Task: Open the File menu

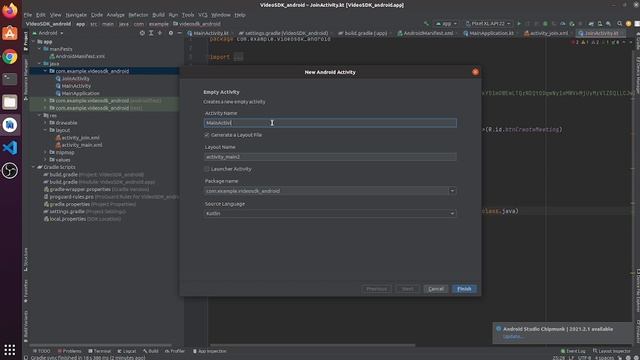Action: click(x=28, y=15)
